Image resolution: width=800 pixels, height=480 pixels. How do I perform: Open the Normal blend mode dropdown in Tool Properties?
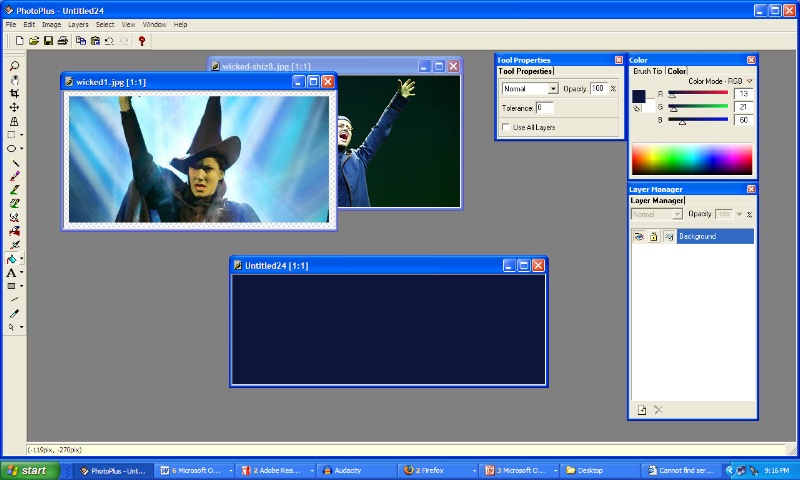click(x=553, y=89)
